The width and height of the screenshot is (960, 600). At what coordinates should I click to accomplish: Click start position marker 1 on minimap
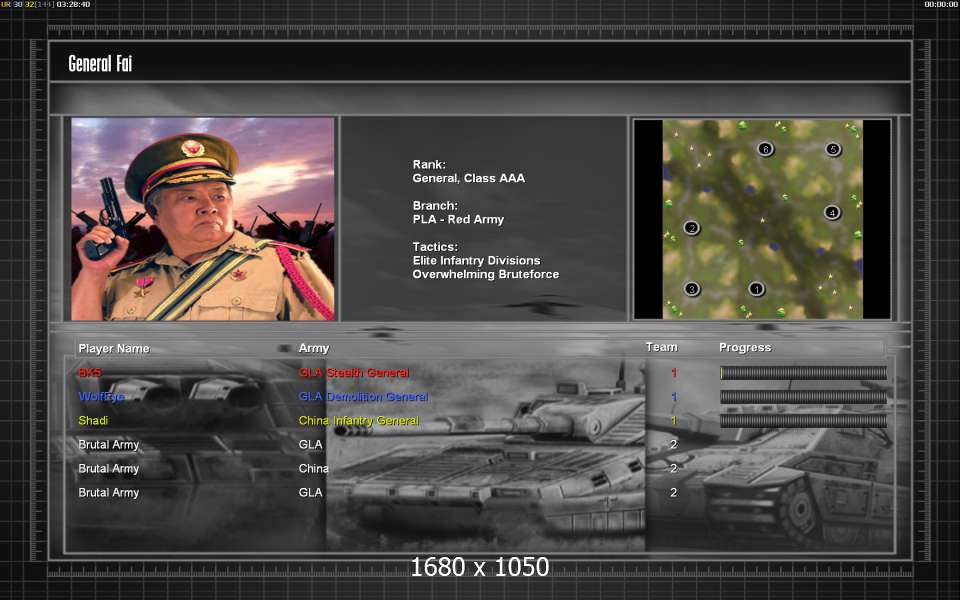pyautogui.click(x=756, y=289)
